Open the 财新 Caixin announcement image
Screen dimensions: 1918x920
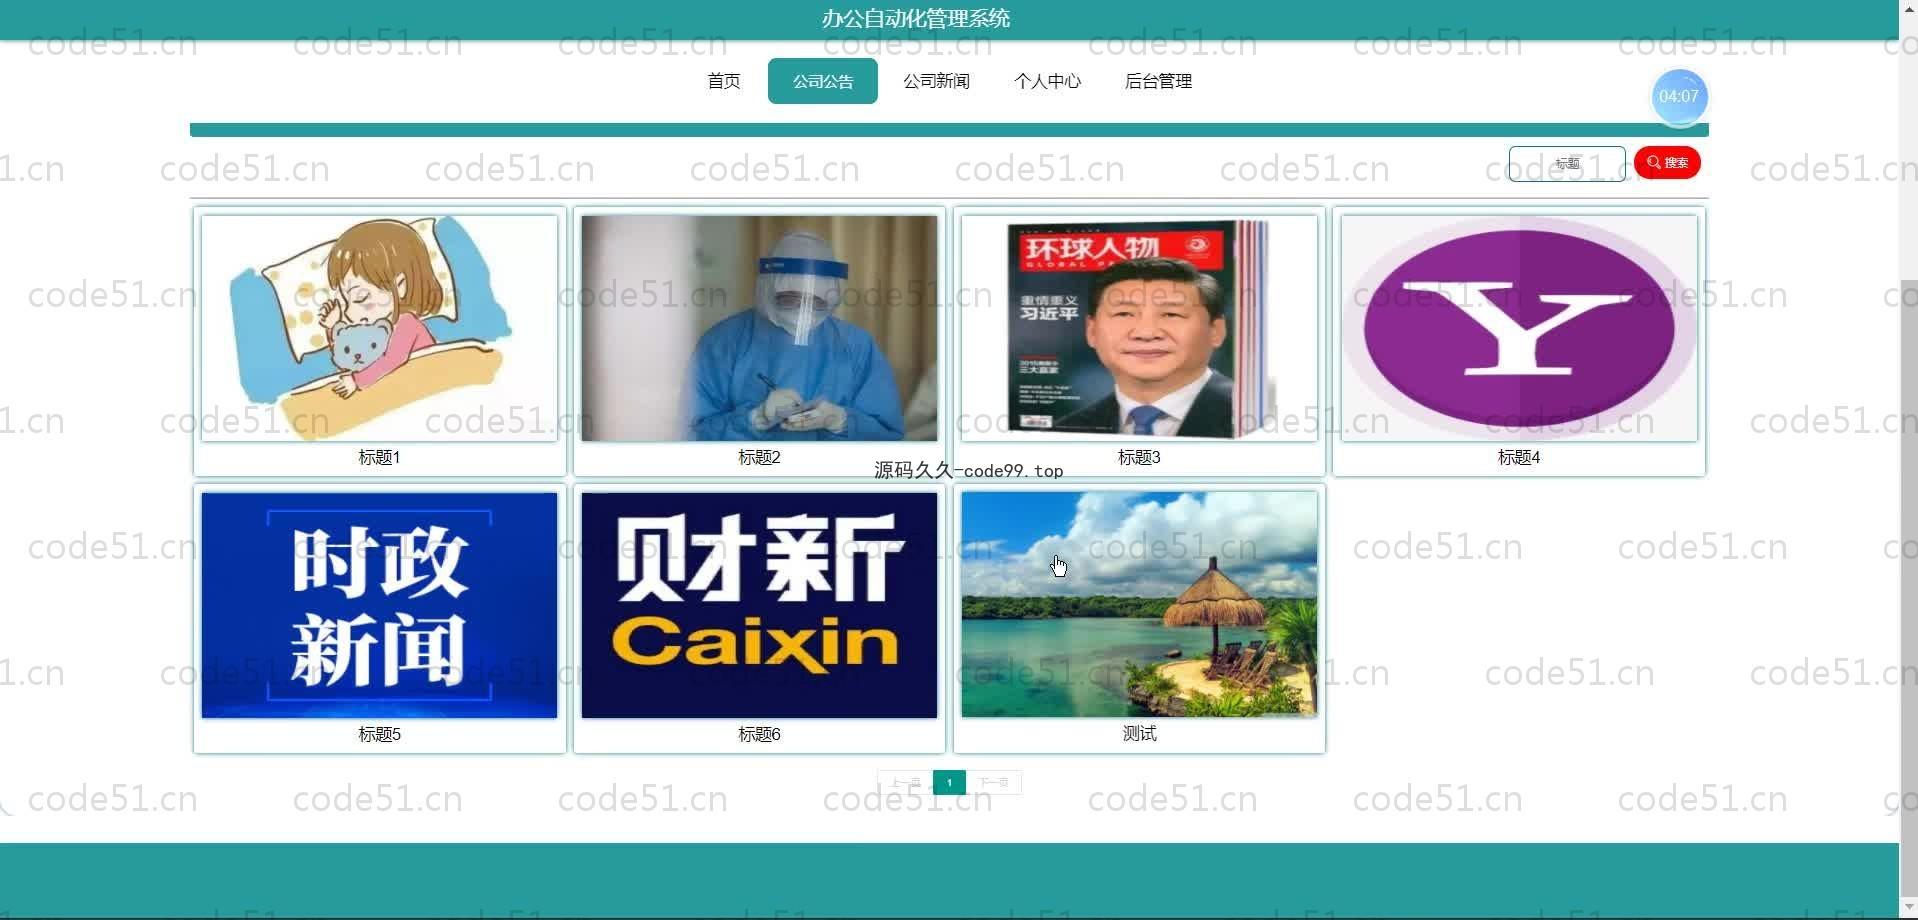coord(759,605)
